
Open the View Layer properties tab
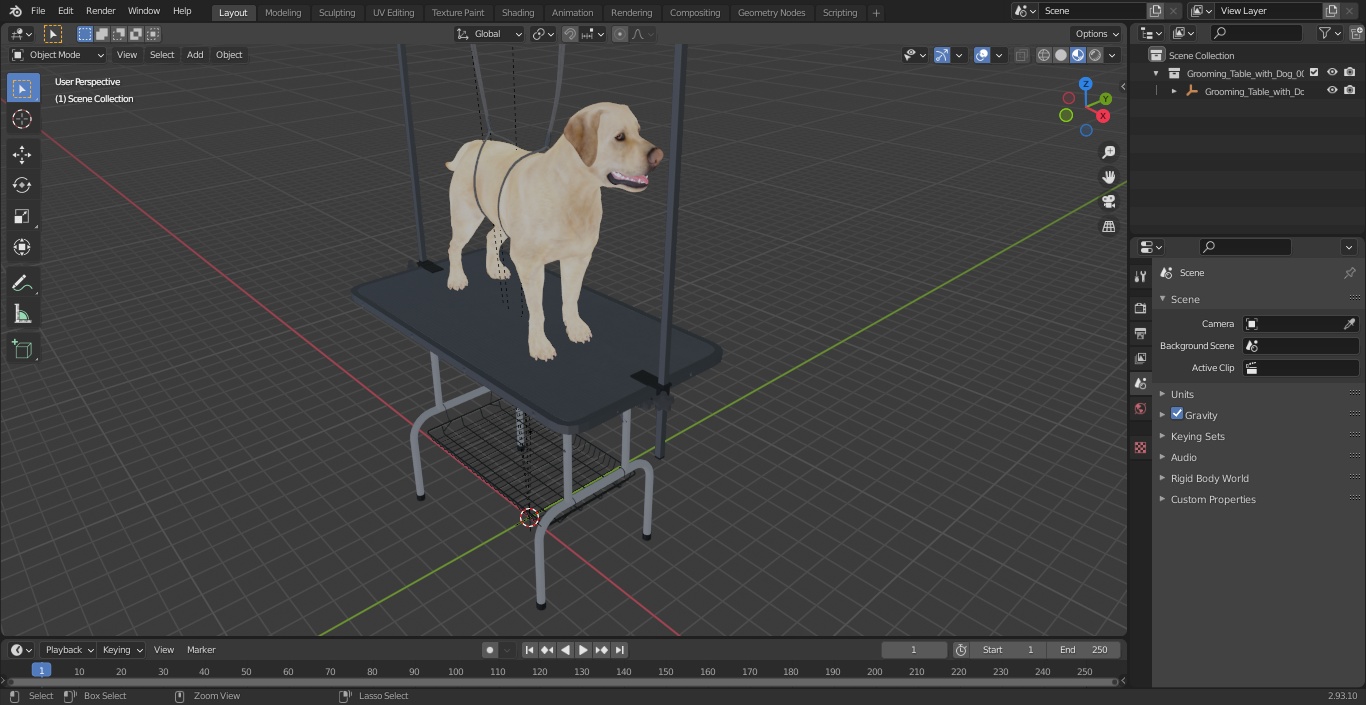[x=1140, y=358]
